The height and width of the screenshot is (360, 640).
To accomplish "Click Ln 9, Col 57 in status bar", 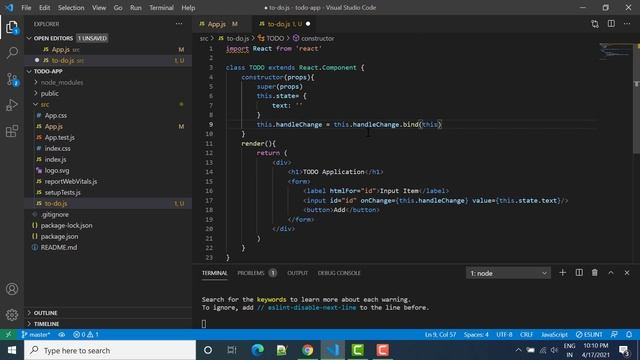I will (x=440, y=334).
